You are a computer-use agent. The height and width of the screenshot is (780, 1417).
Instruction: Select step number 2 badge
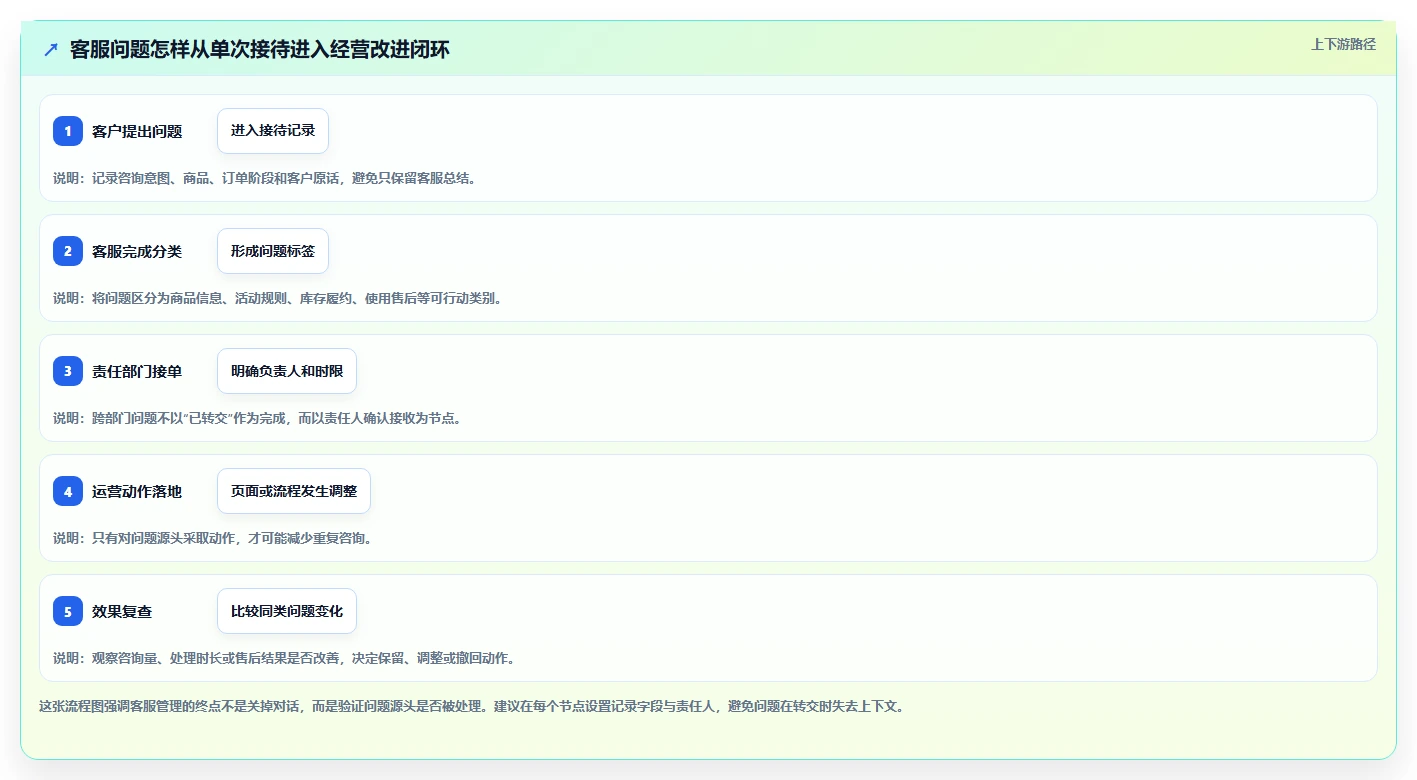[68, 251]
